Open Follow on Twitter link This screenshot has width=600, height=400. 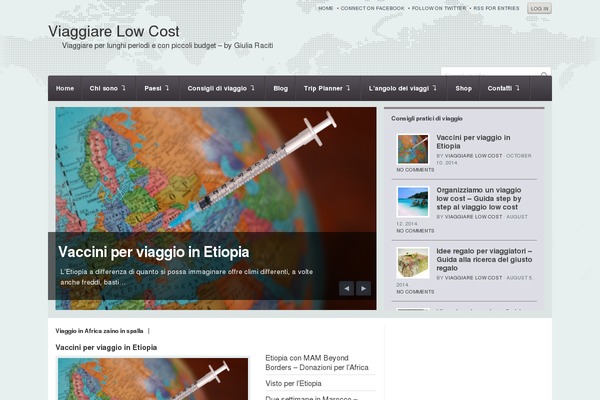439,8
